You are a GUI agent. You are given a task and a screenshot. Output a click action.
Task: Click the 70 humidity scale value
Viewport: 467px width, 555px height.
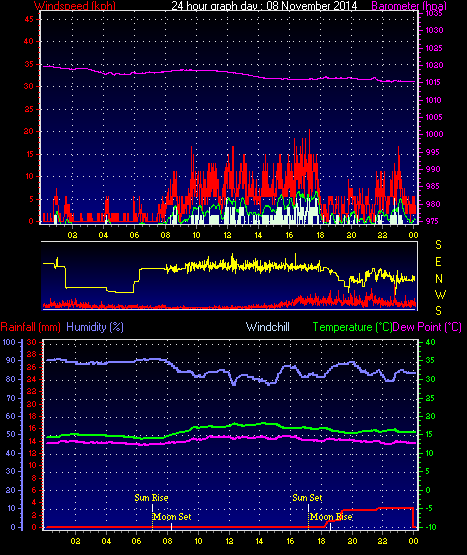11,398
